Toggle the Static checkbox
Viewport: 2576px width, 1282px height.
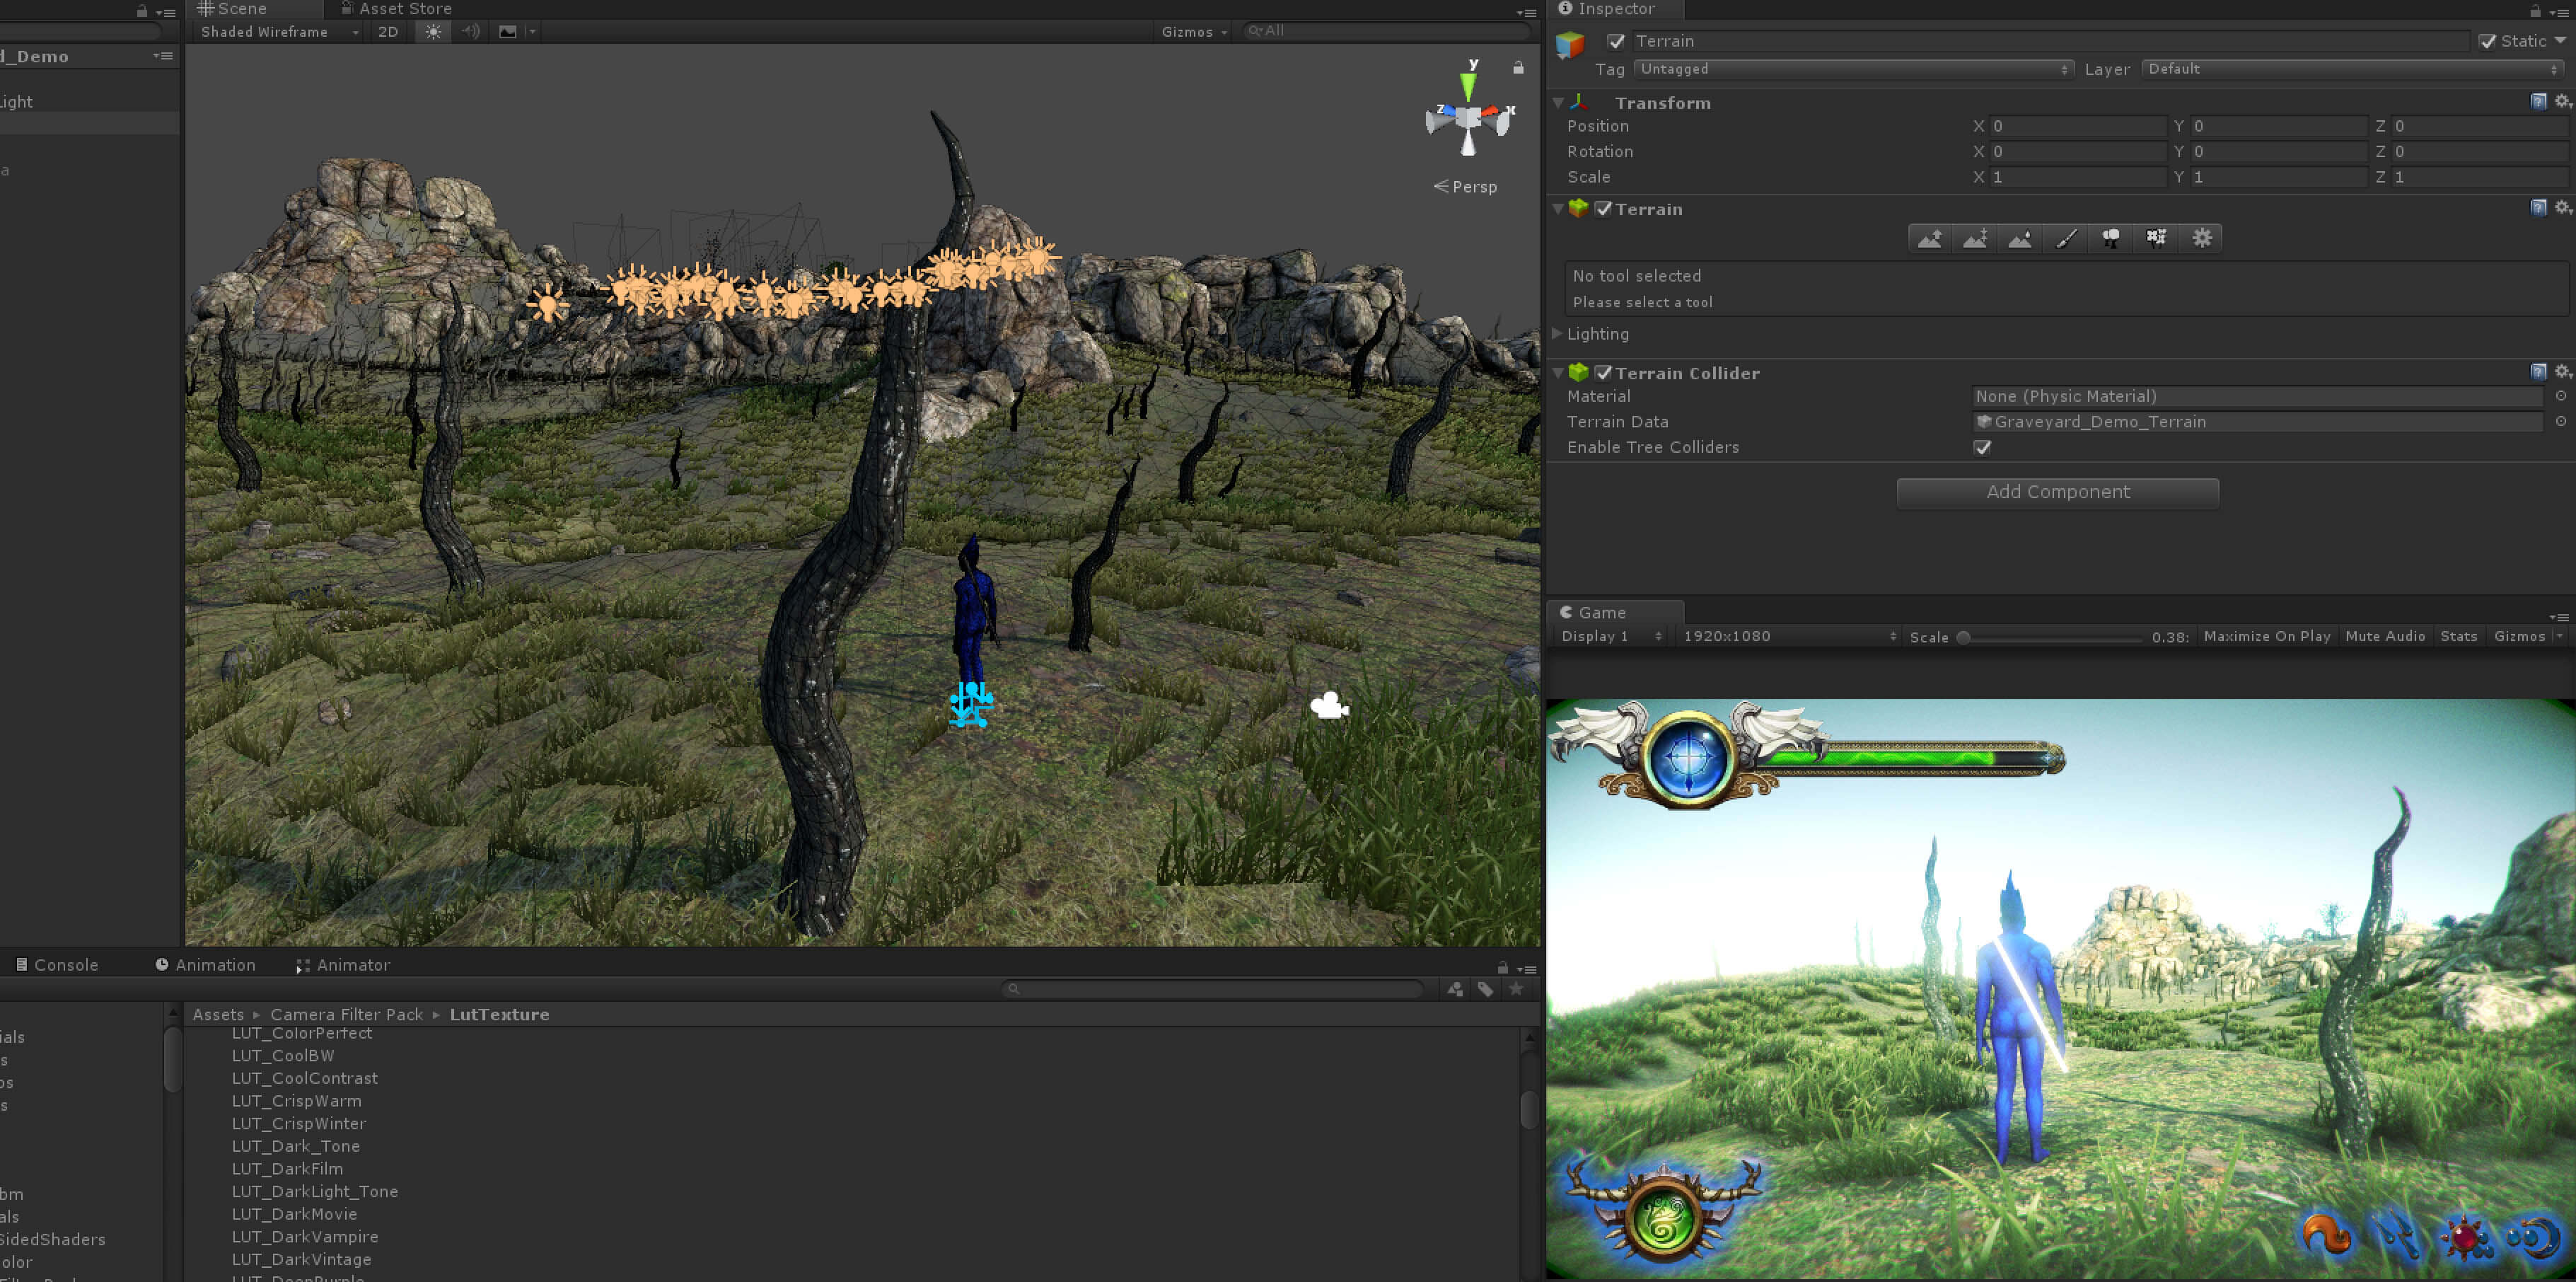[x=2487, y=41]
